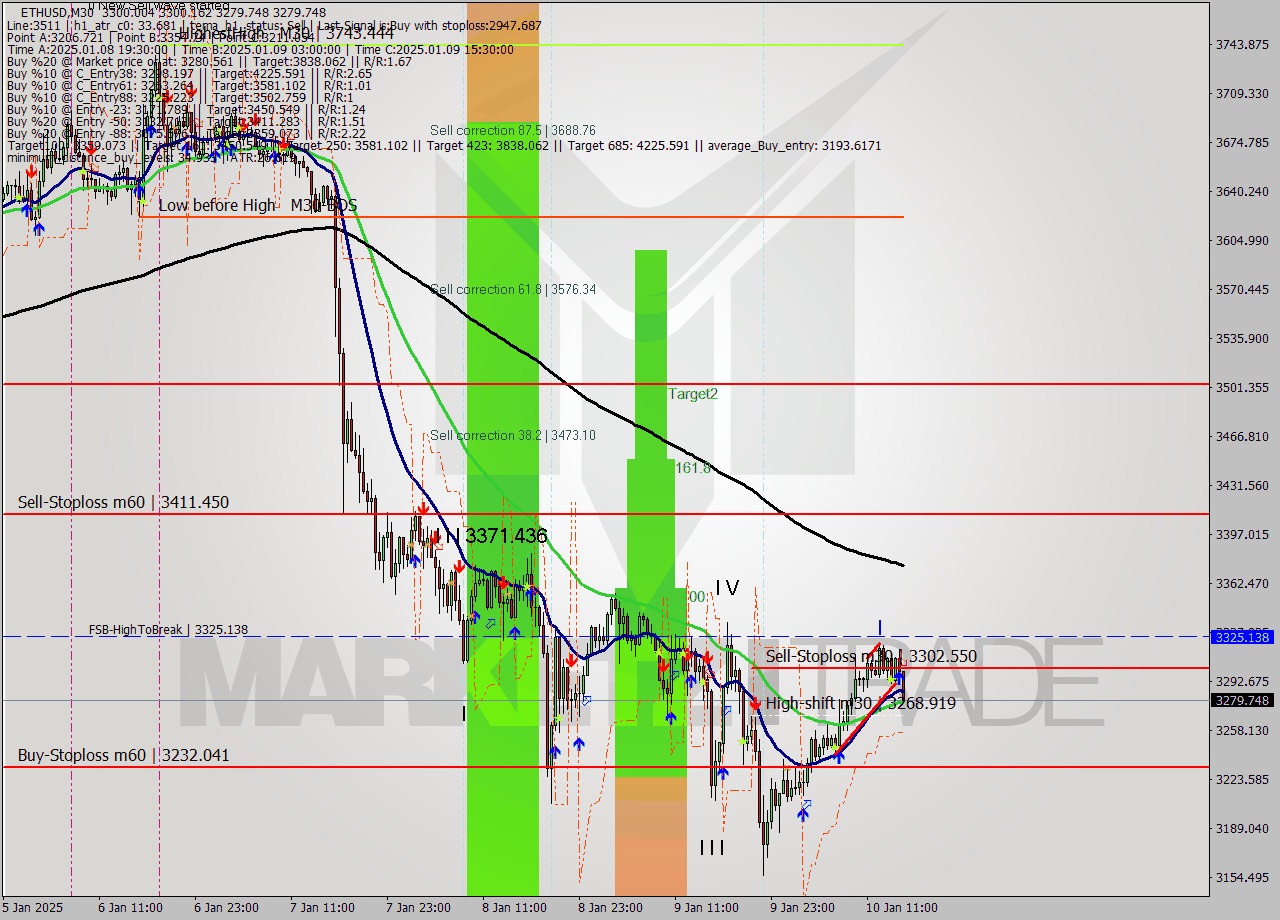
Task: Click the 'I I I' wave label
Action: [712, 848]
